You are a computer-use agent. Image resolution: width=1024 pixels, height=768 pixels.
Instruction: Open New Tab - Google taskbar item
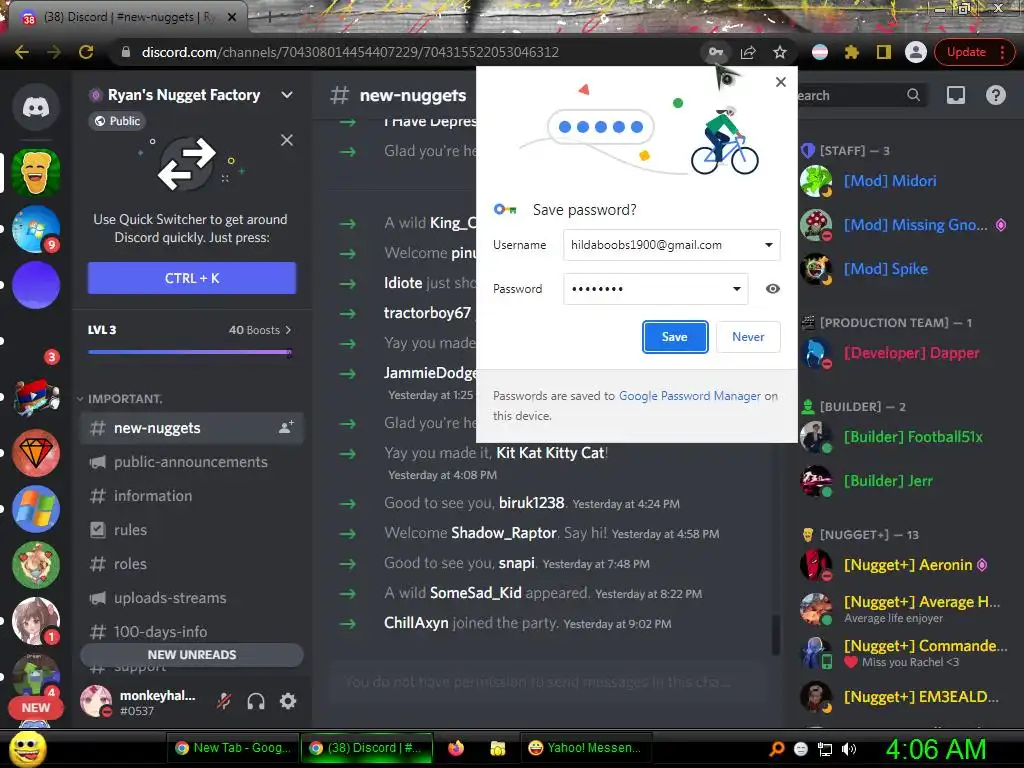234,748
